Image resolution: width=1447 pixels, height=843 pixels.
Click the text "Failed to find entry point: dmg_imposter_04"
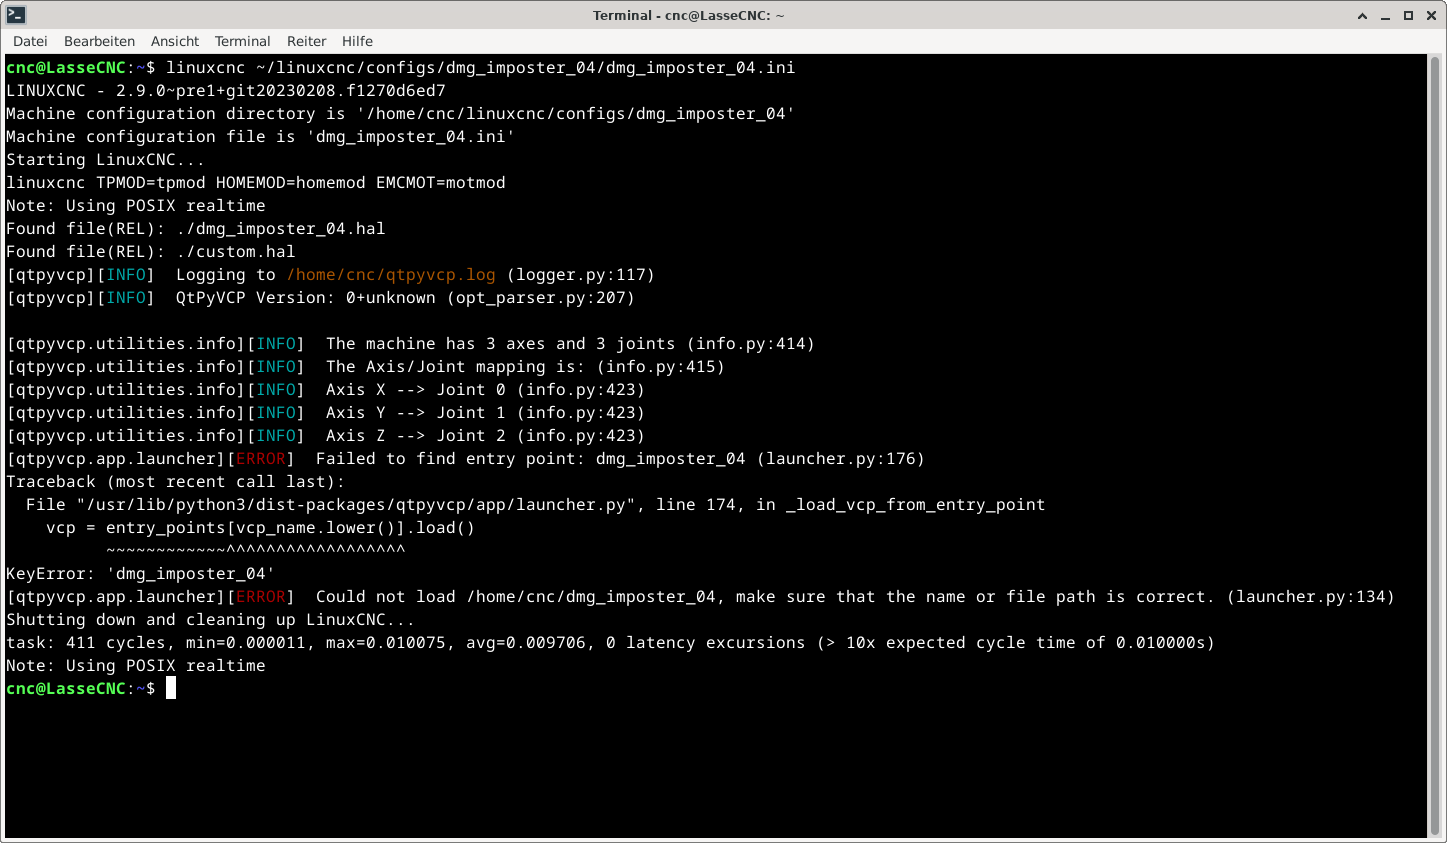coord(531,459)
